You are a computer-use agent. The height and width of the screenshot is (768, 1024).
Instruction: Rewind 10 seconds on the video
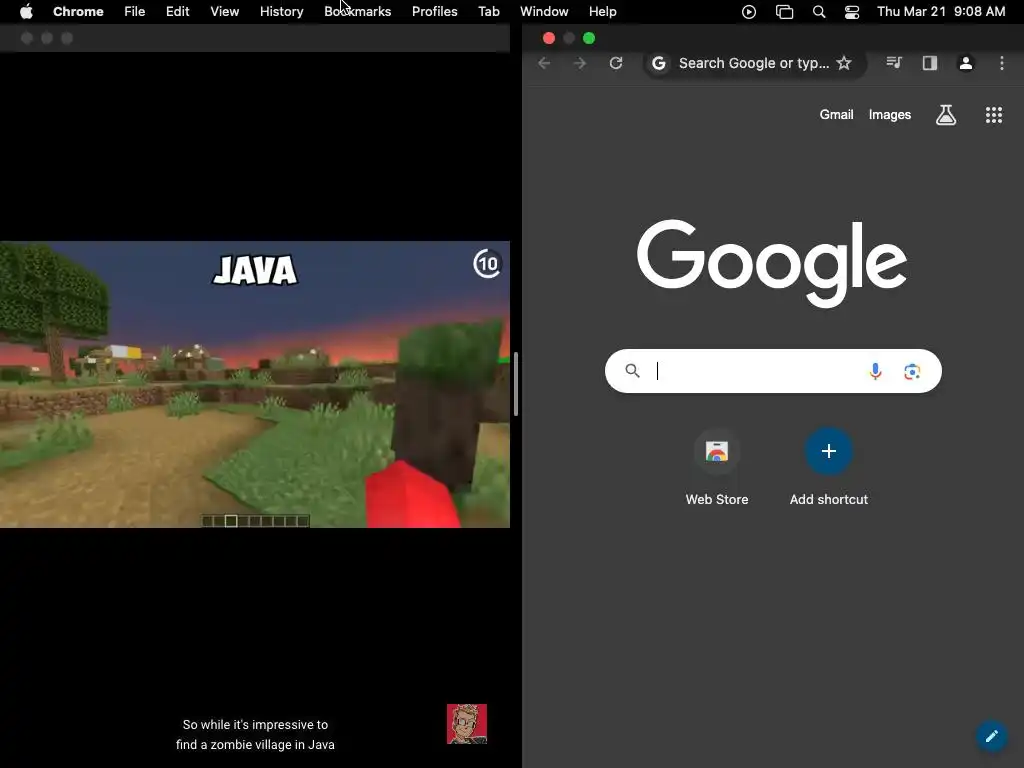[x=487, y=263]
